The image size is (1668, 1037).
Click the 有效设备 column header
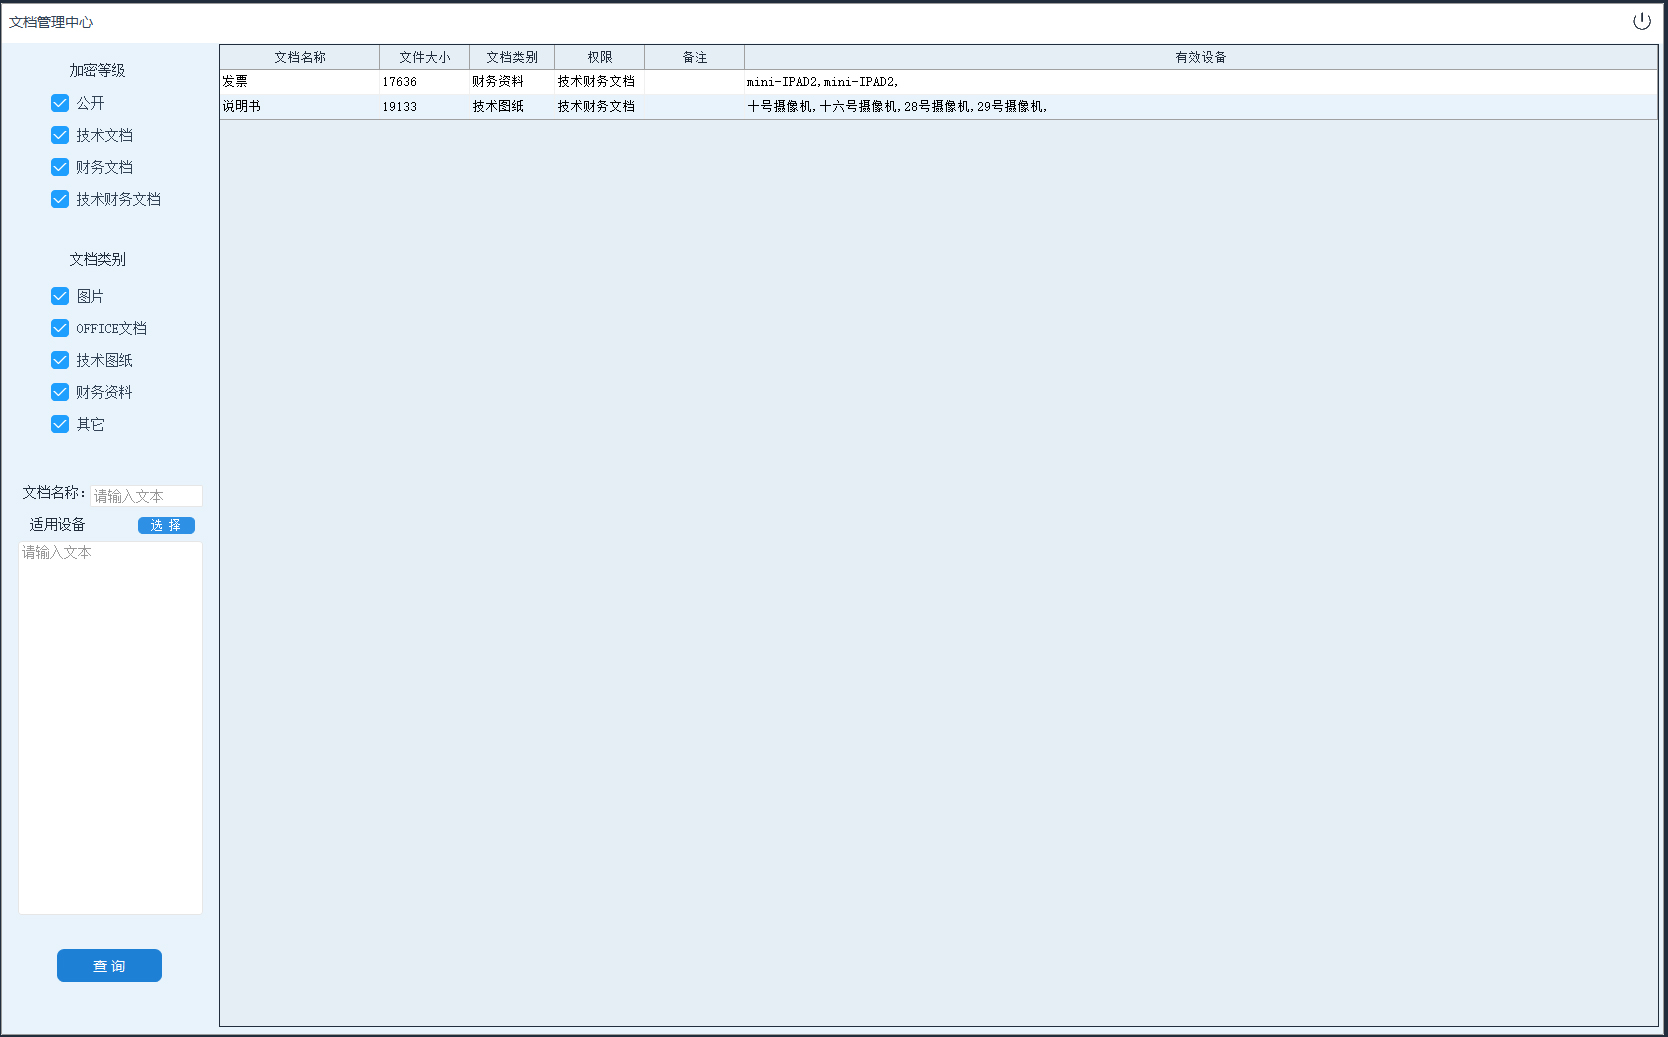coord(1200,57)
